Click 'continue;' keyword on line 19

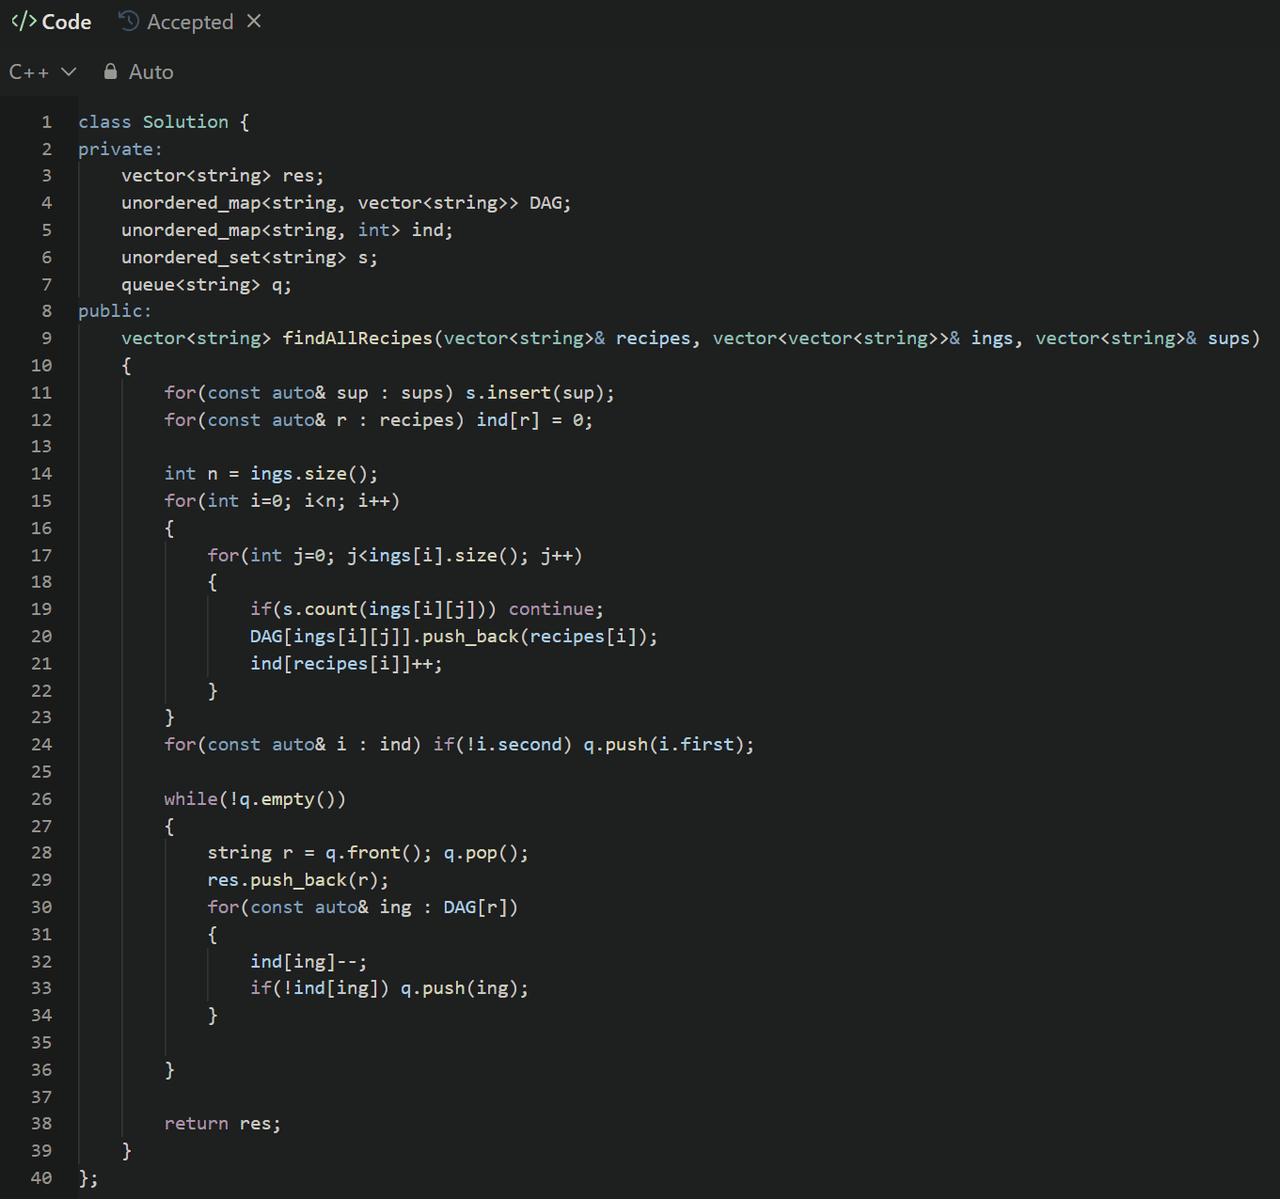tap(556, 609)
